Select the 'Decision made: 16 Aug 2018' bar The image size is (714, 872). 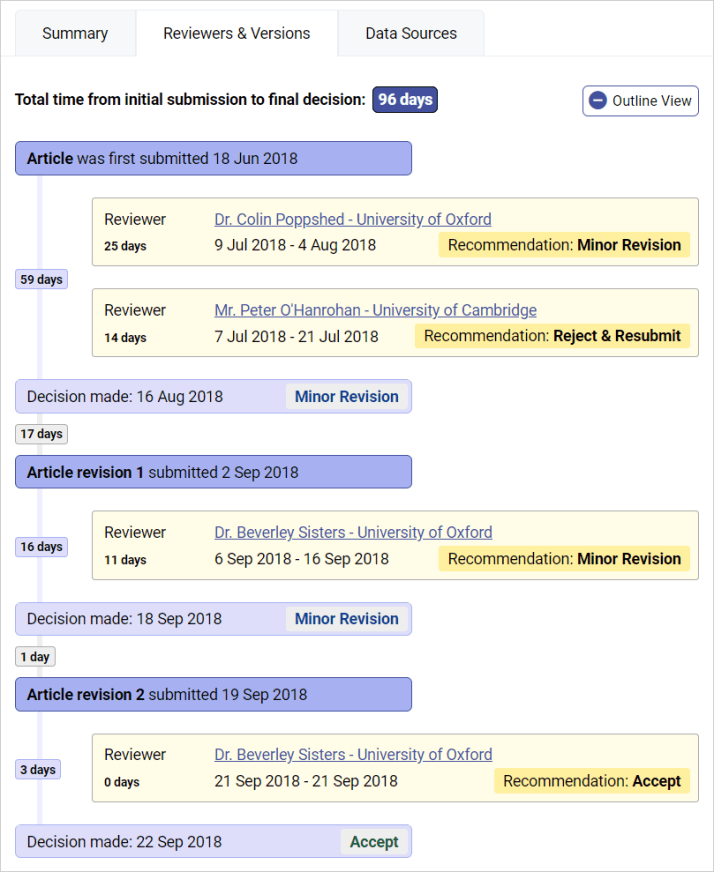(x=213, y=396)
